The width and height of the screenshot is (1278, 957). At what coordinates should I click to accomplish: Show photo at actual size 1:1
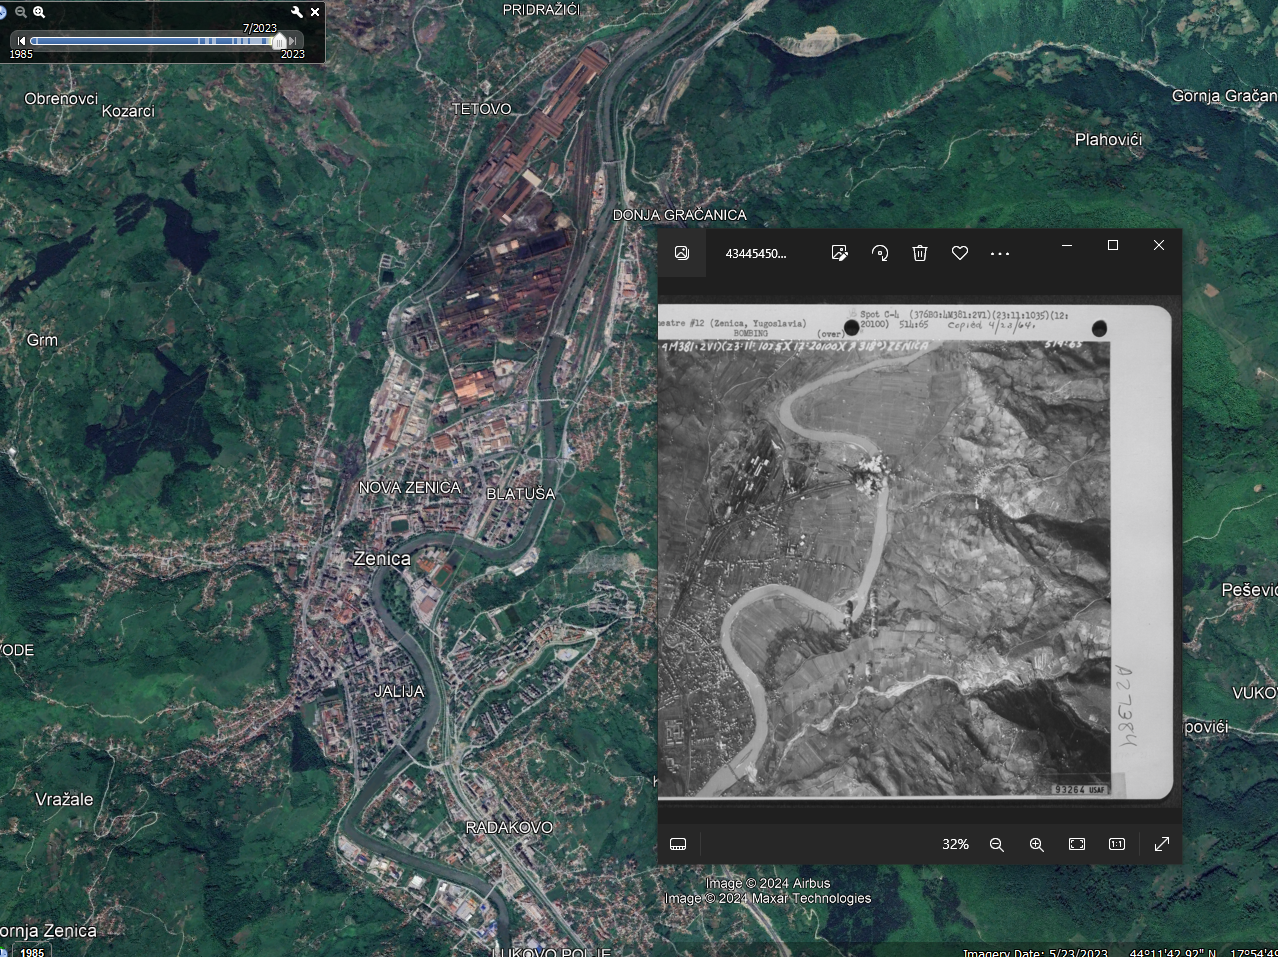[1117, 844]
